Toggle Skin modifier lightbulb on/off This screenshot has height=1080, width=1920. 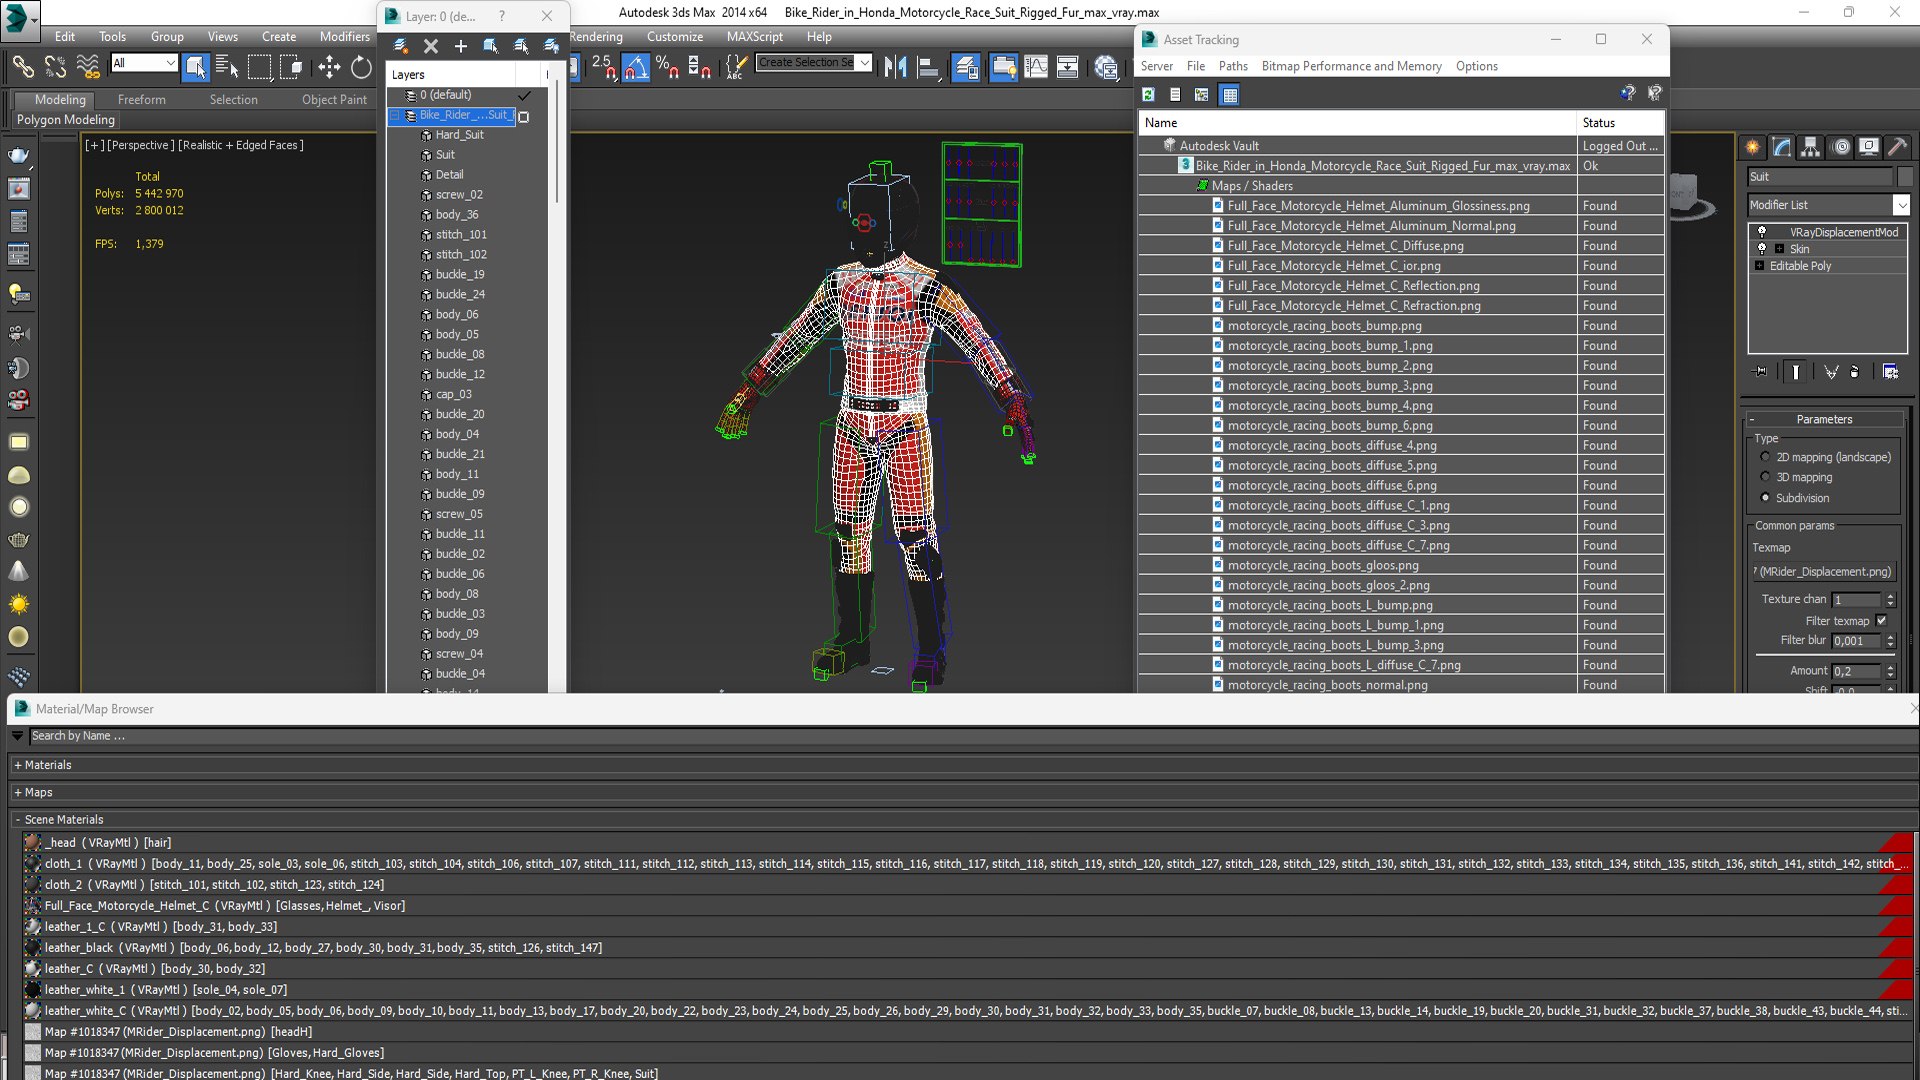pos(1762,249)
